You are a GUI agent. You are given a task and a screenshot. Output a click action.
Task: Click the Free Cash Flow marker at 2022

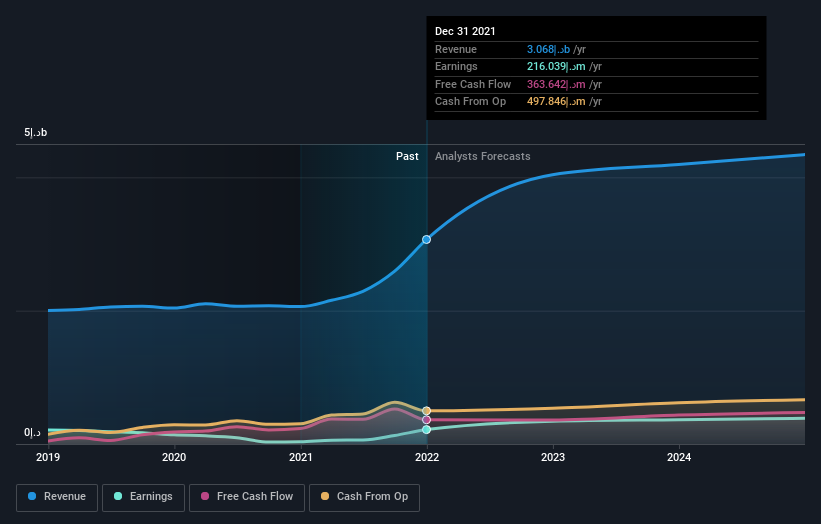click(x=427, y=420)
